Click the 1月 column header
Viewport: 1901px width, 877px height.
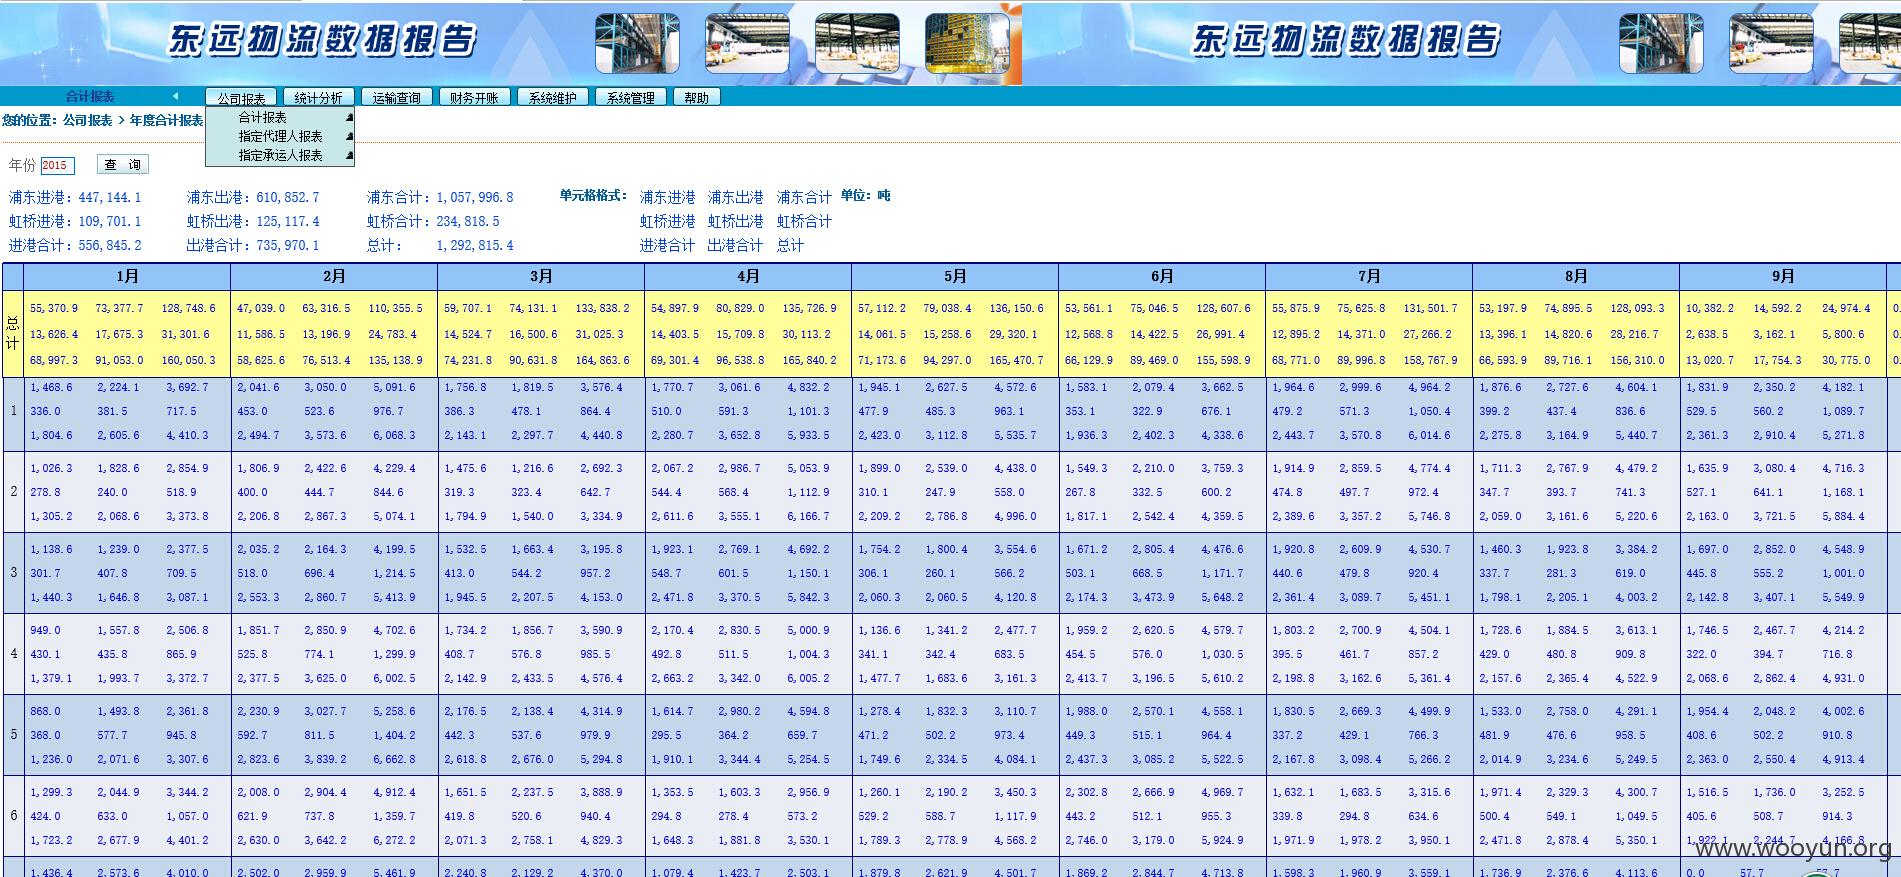tap(127, 276)
